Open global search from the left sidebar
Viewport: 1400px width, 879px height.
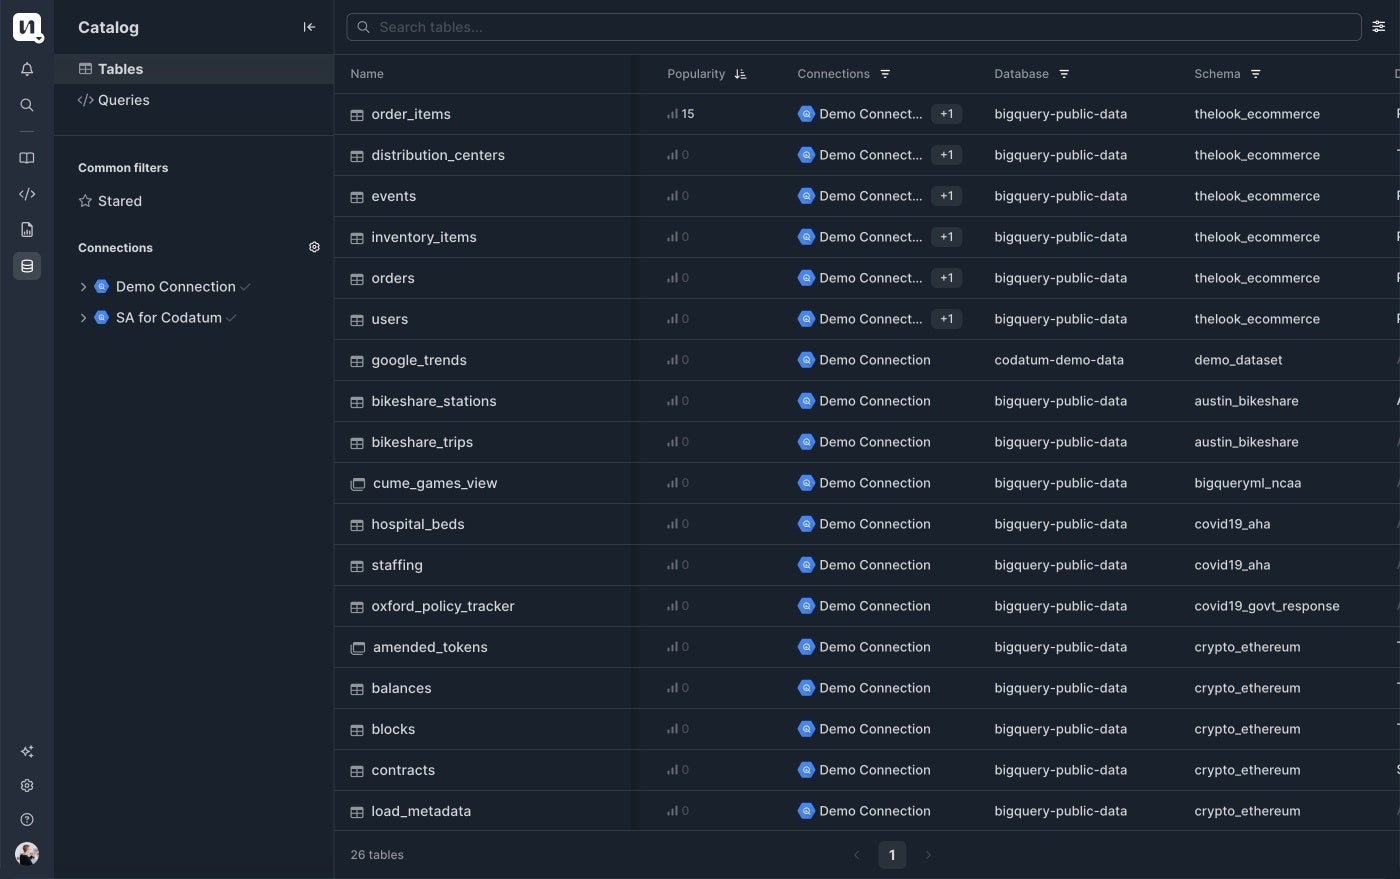27,104
